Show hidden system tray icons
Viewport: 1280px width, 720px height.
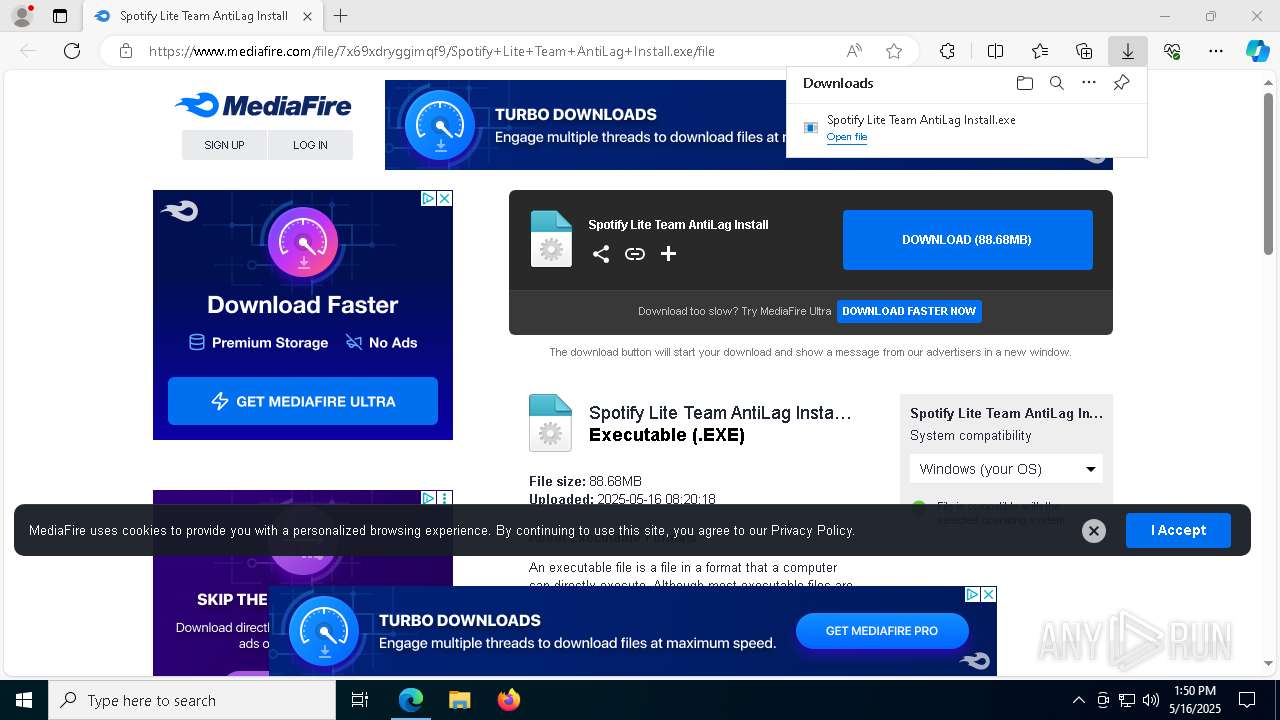pos(1078,700)
